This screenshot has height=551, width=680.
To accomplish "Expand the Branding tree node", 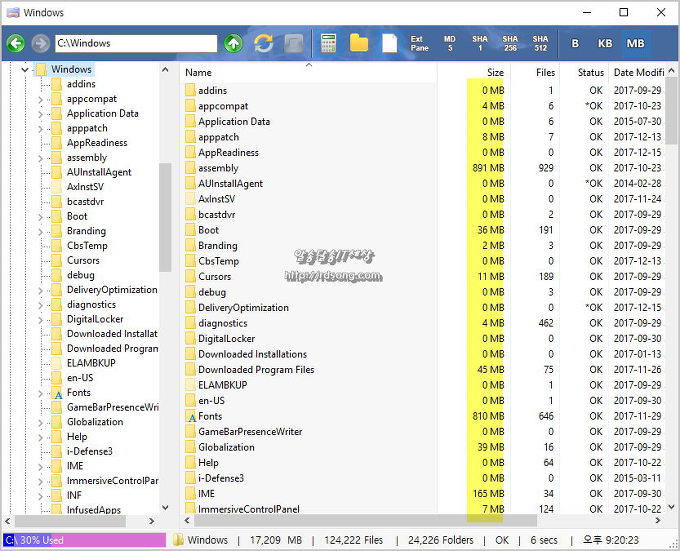I will click(x=40, y=231).
